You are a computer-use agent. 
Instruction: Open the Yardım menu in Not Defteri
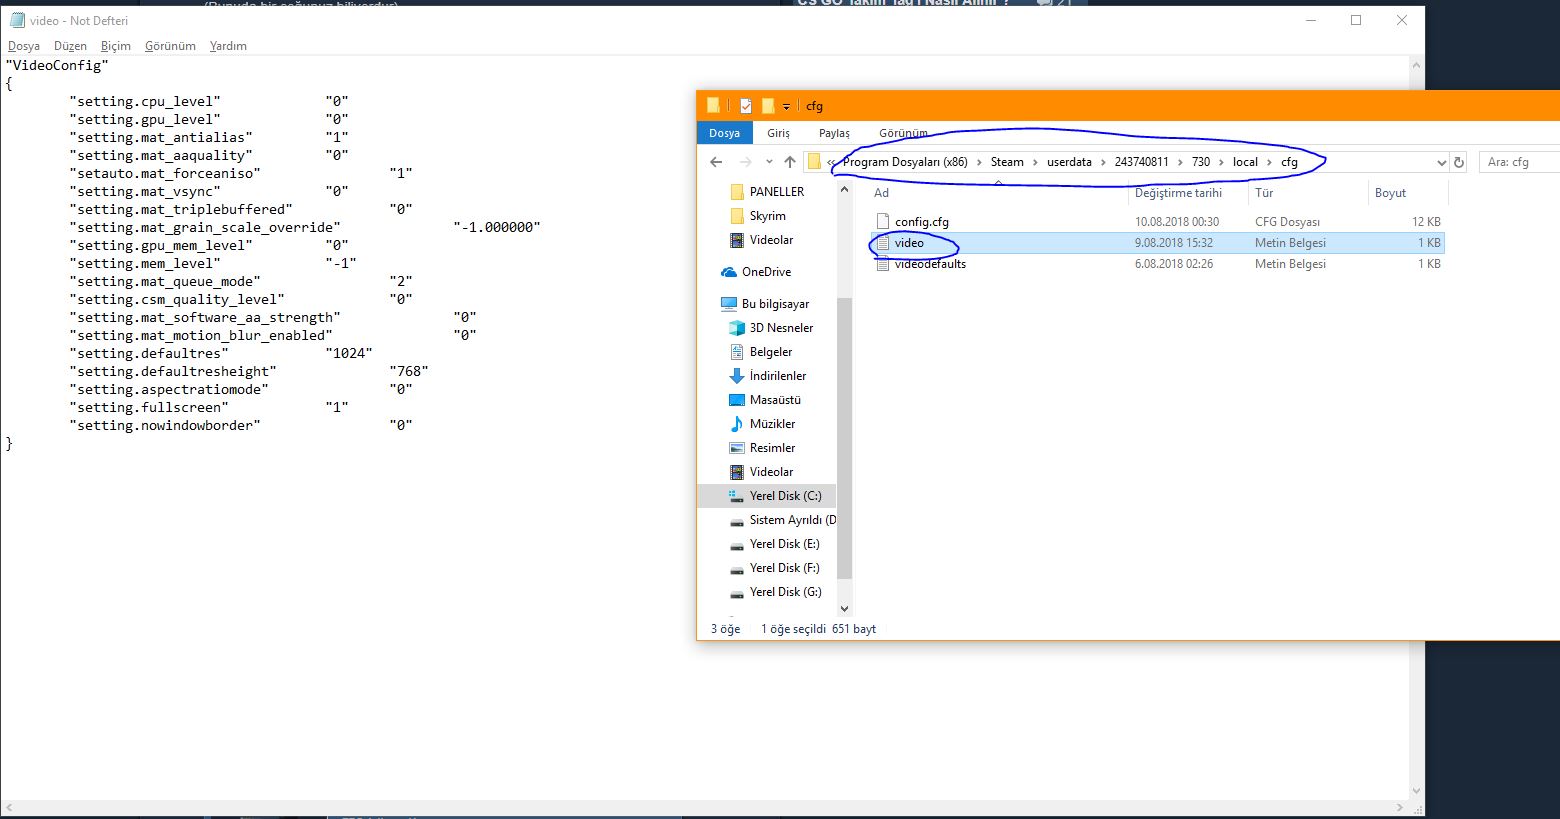tap(228, 46)
